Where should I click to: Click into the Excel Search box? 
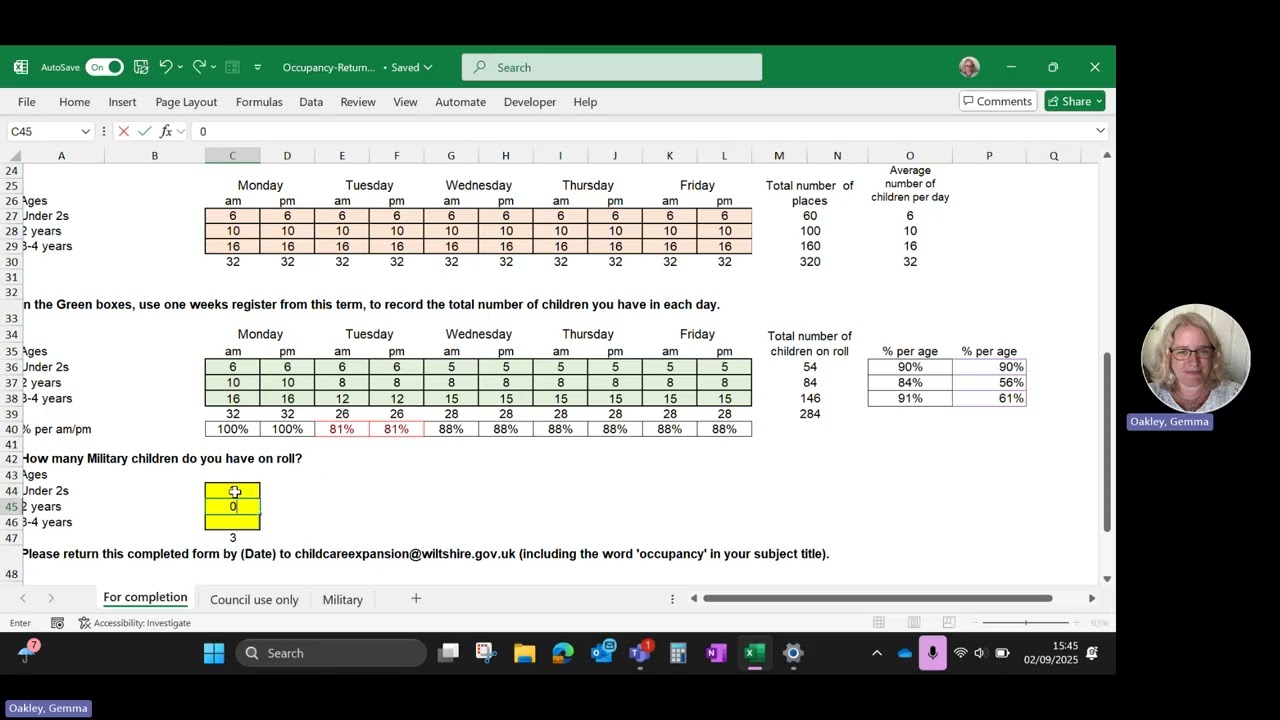612,67
